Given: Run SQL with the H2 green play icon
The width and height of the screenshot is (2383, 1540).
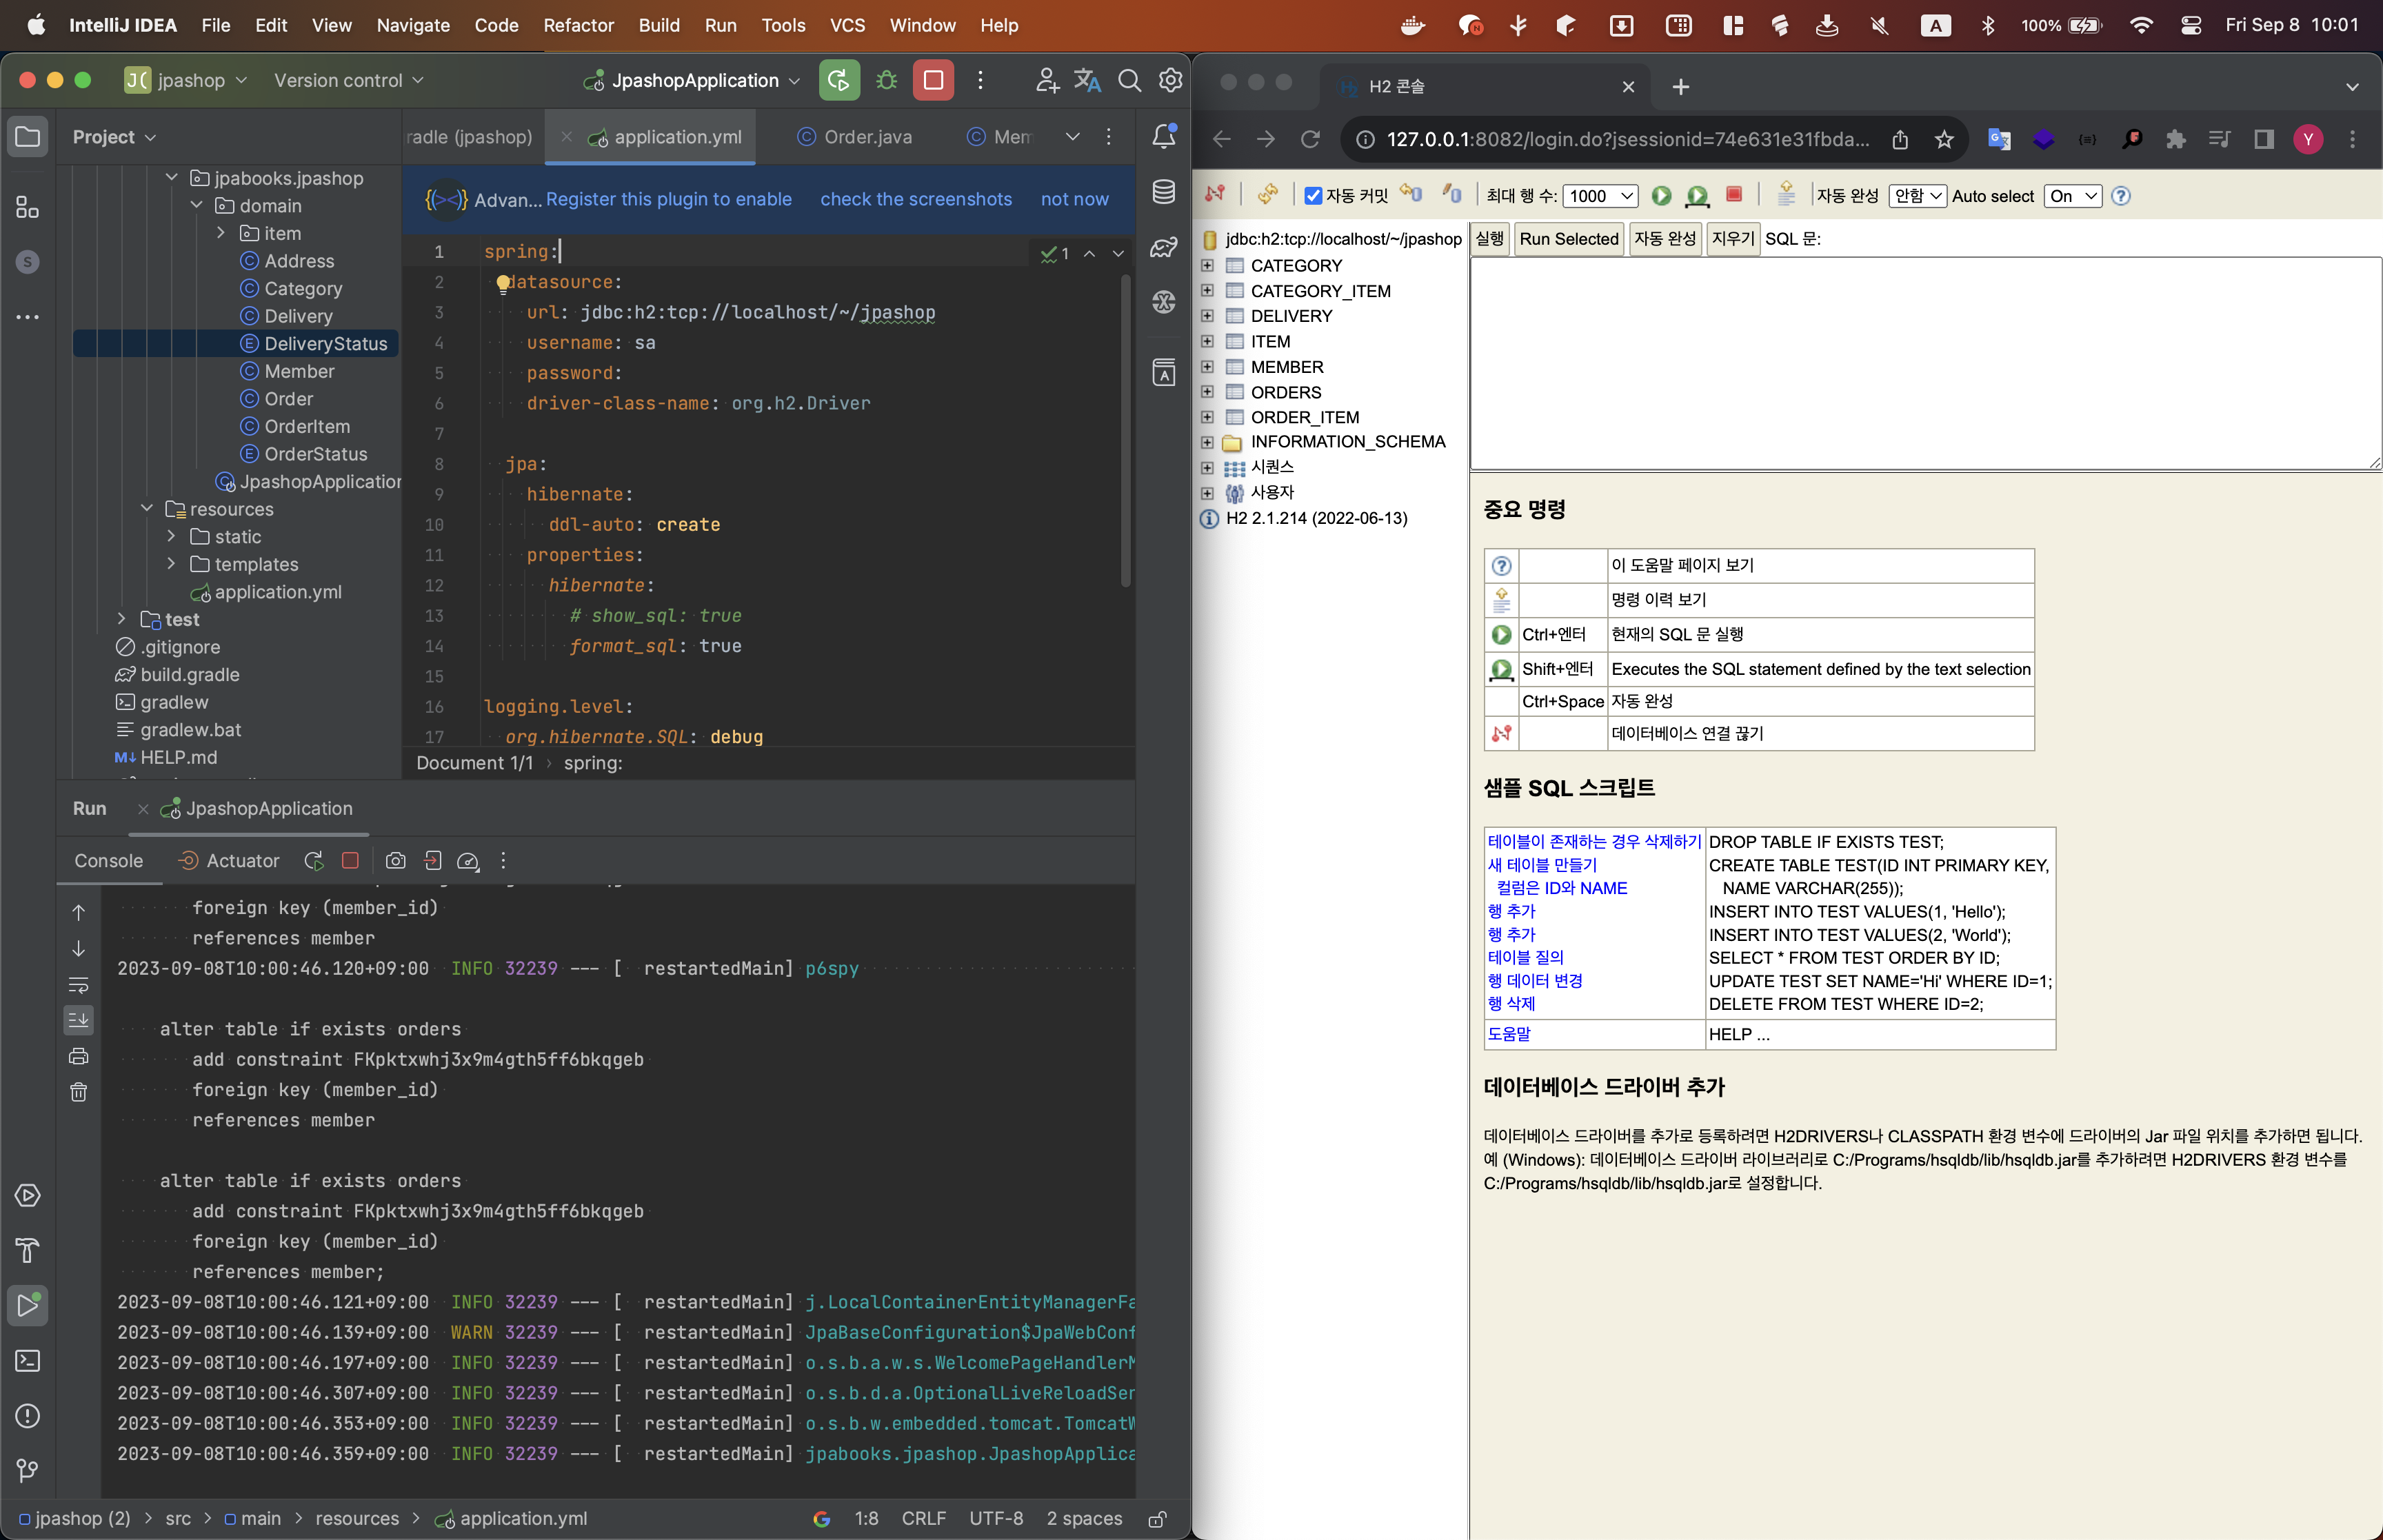Looking at the screenshot, I should (1661, 196).
